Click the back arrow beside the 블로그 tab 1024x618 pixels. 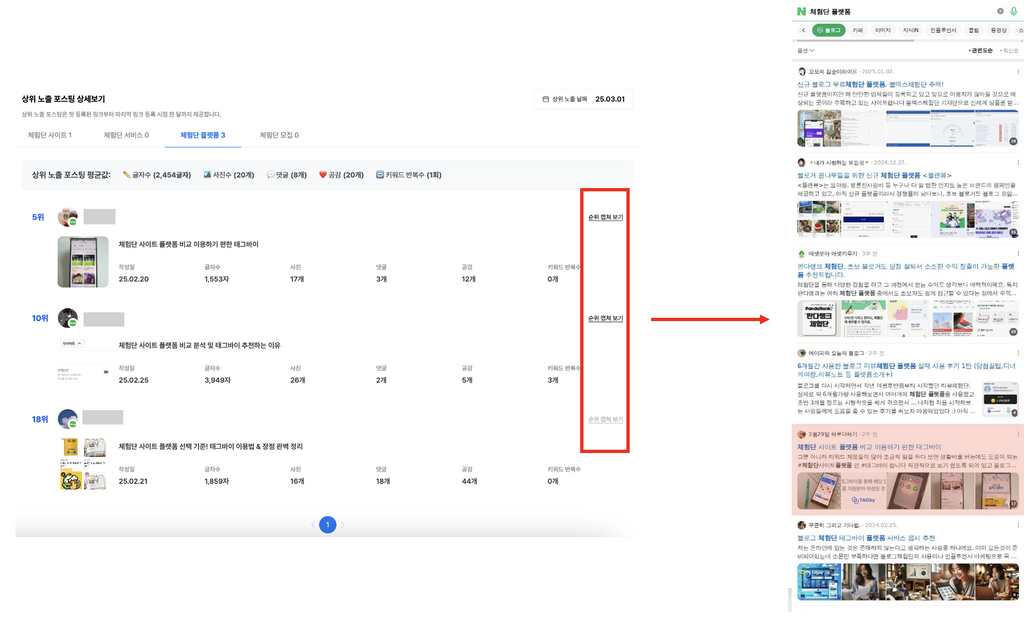click(x=803, y=30)
